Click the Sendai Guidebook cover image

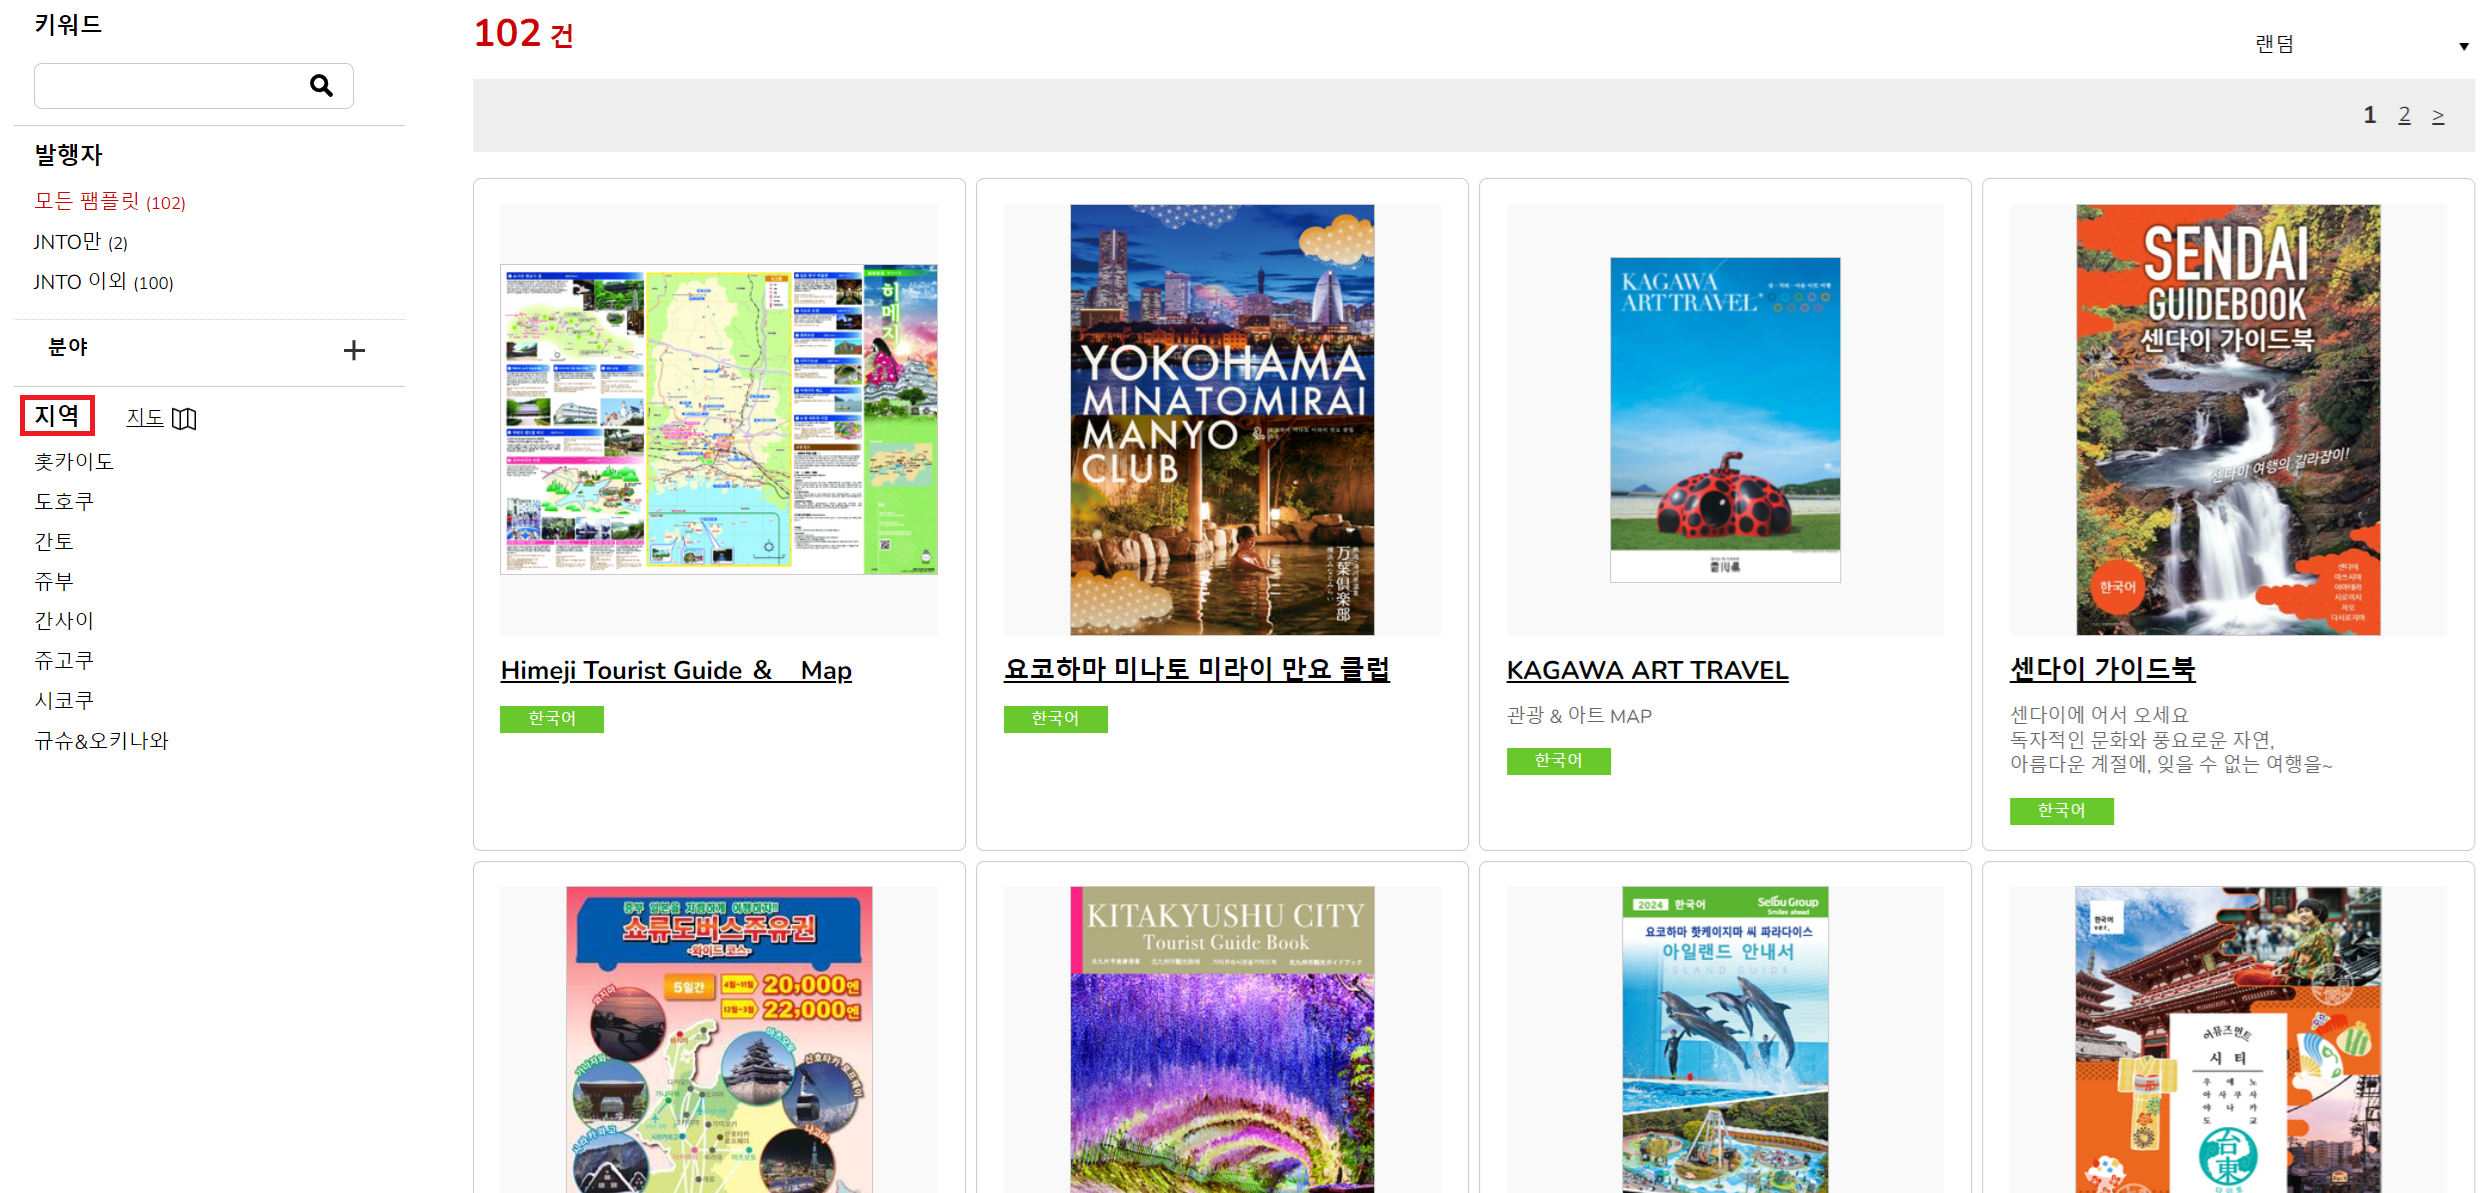[x=2227, y=420]
